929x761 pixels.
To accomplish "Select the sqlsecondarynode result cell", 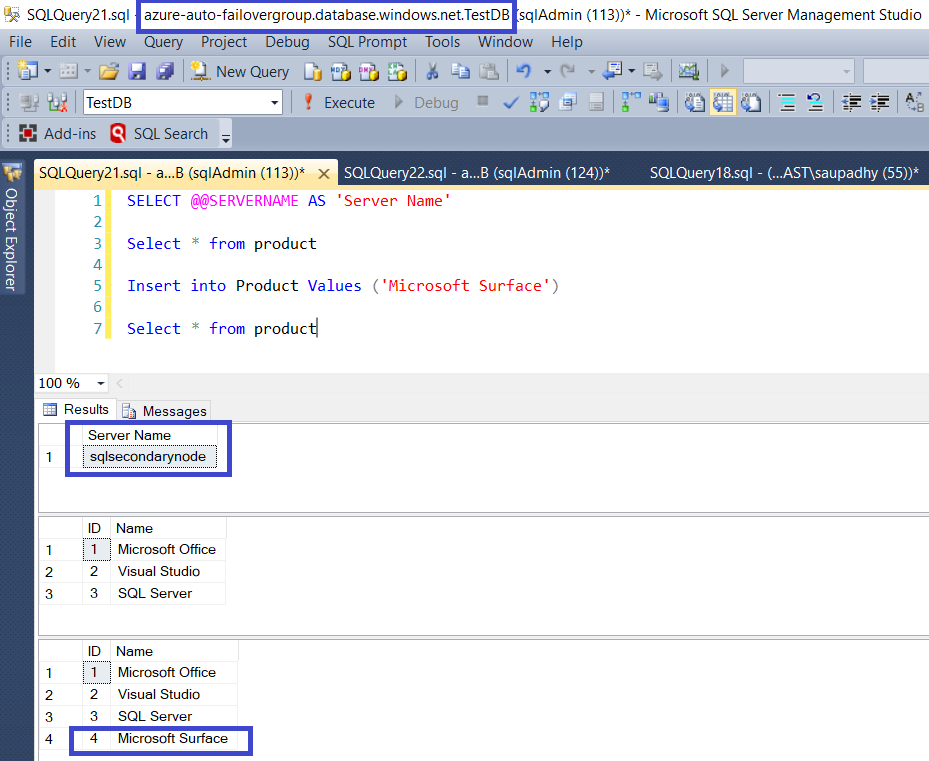I will pyautogui.click(x=149, y=456).
